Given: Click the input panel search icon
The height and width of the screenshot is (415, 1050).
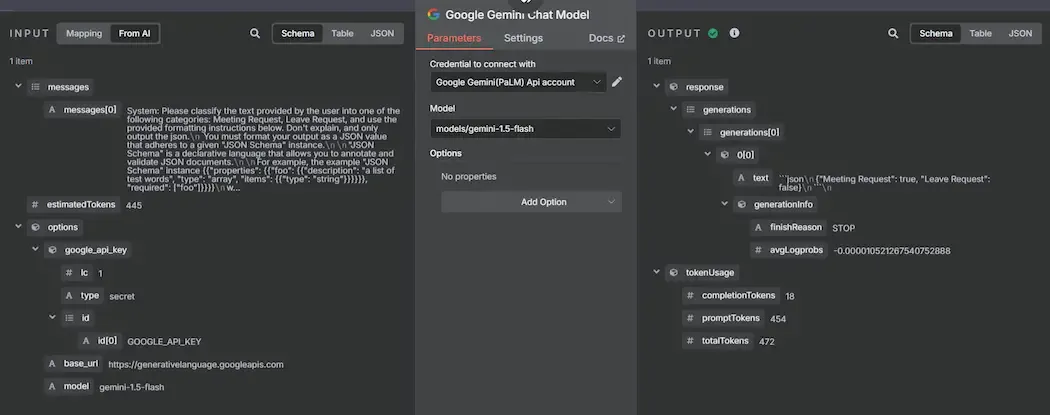Looking at the screenshot, I should pos(255,33).
